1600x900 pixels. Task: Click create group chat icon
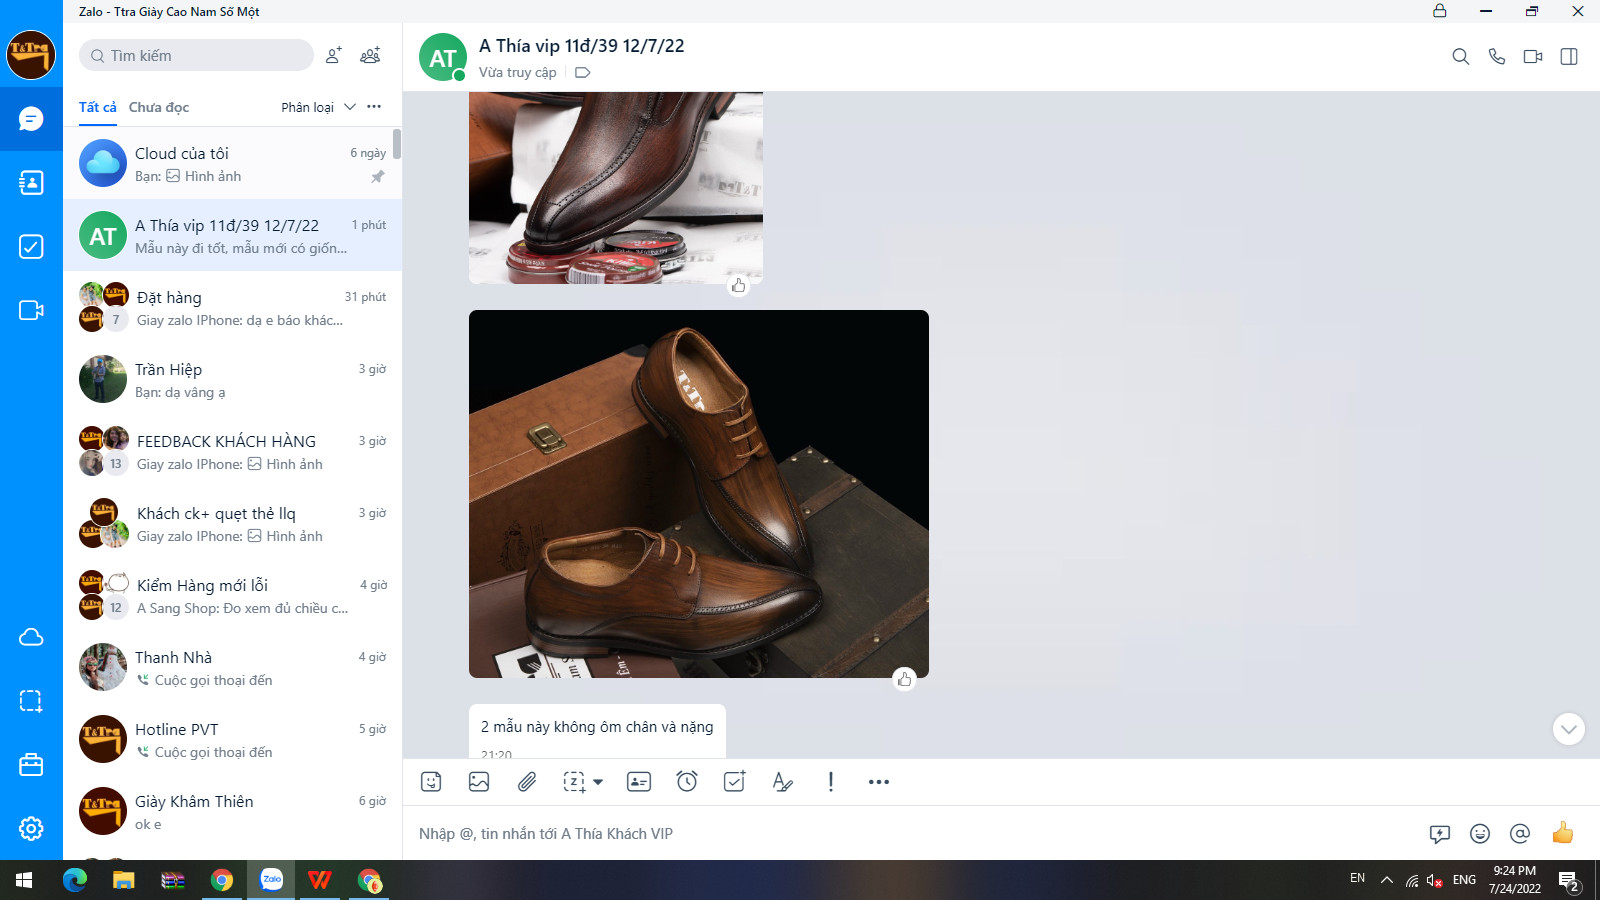(370, 56)
